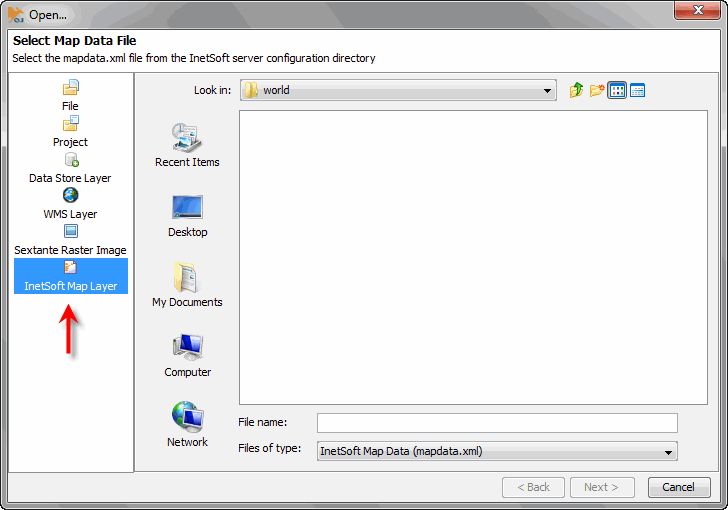Expand the Look in folder dropdown
Viewport: 728px width, 510px height.
pos(398,90)
